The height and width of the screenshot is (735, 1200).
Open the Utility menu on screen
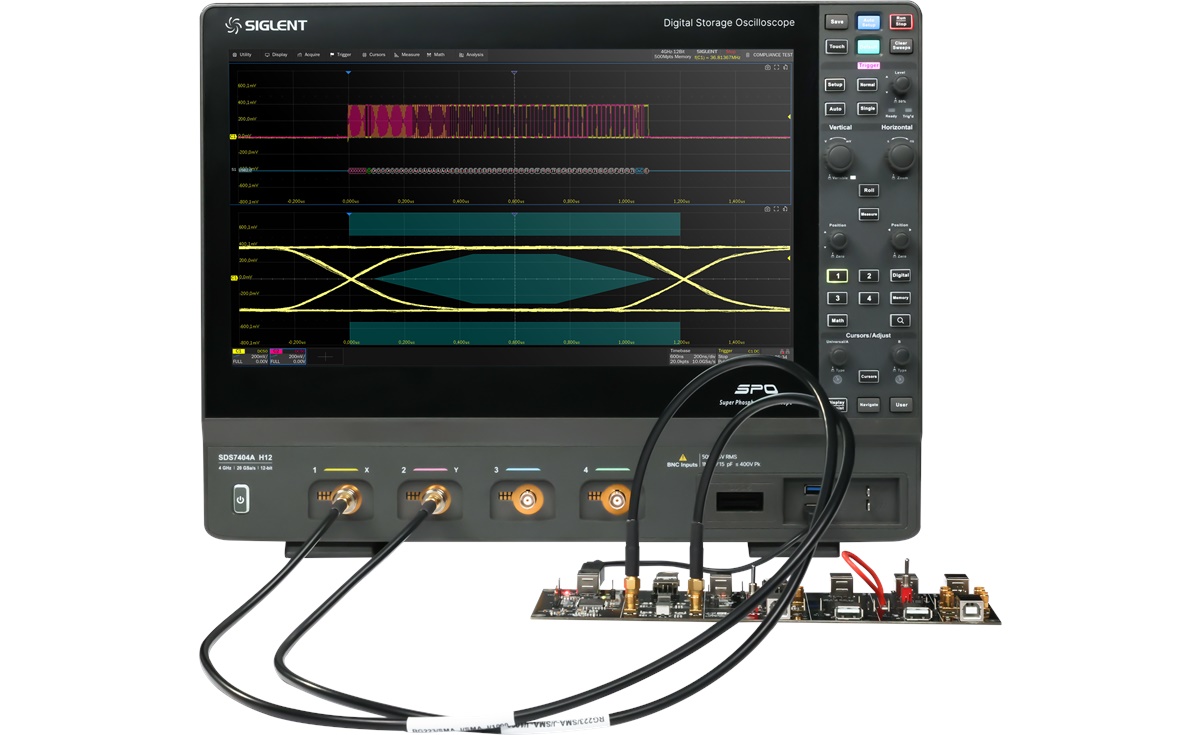[242, 55]
